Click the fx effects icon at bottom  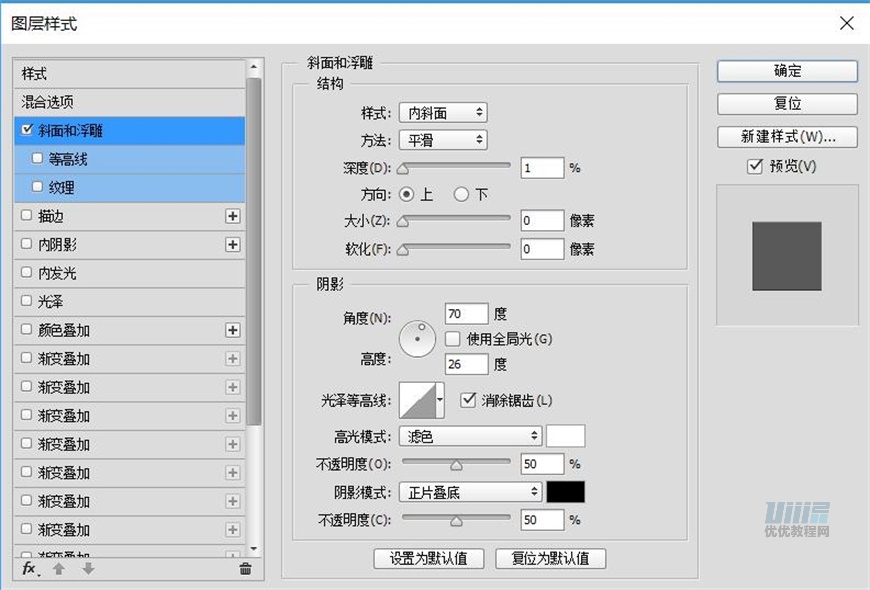coord(29,568)
